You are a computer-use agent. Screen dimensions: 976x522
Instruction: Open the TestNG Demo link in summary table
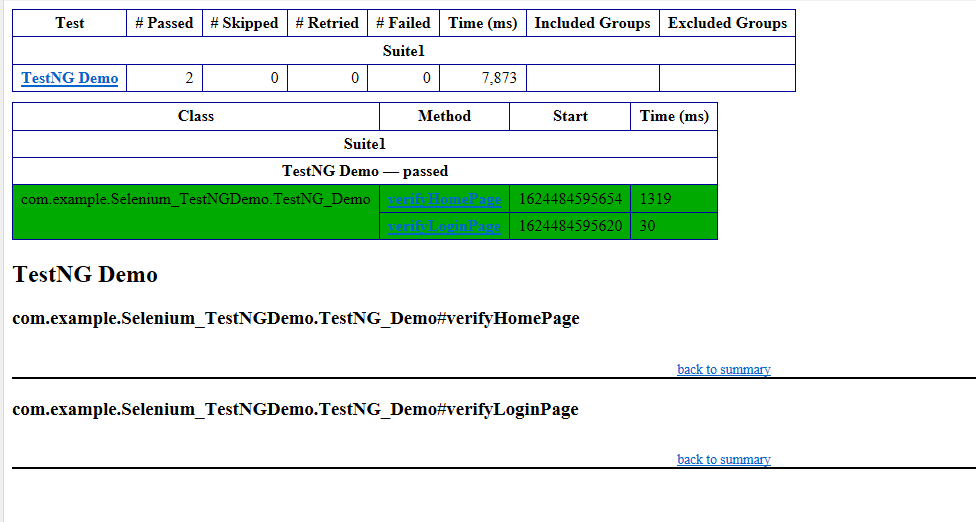pos(70,78)
